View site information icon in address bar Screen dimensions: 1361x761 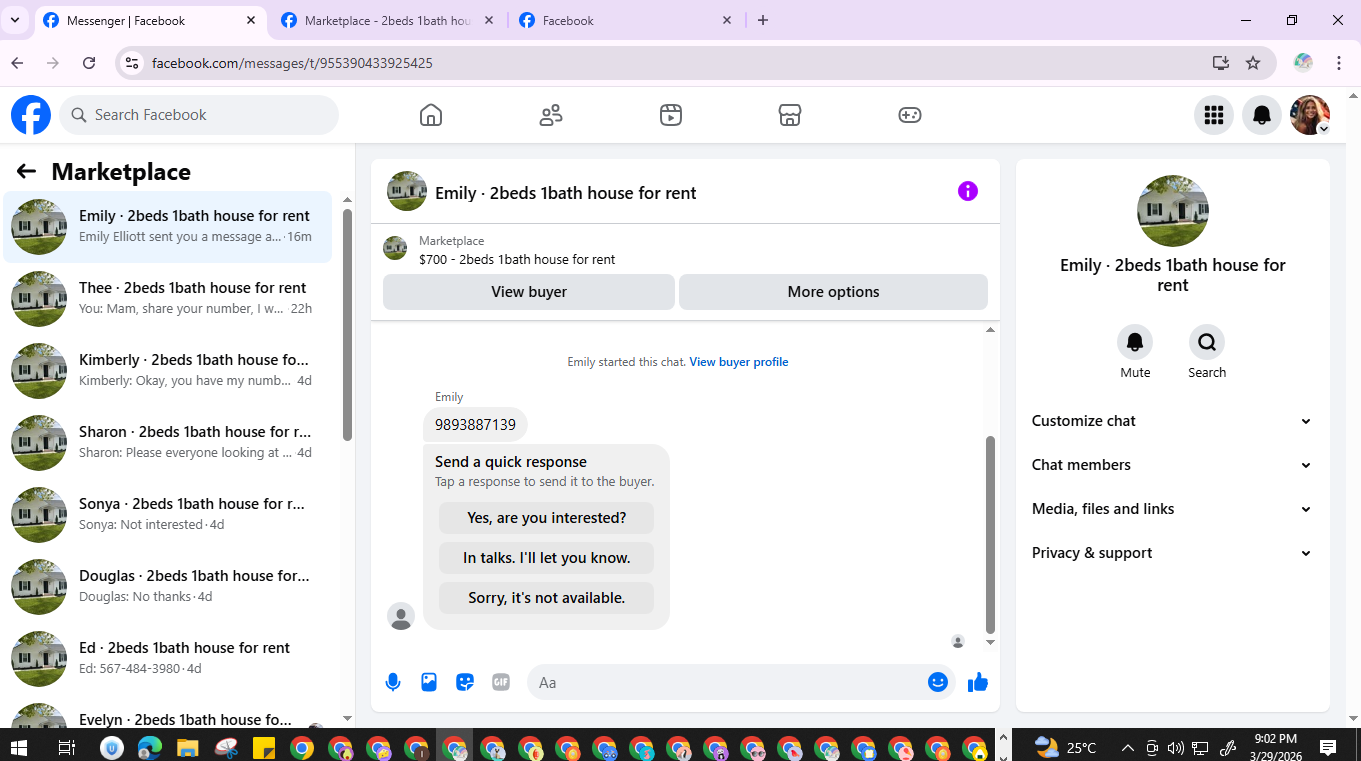131,63
